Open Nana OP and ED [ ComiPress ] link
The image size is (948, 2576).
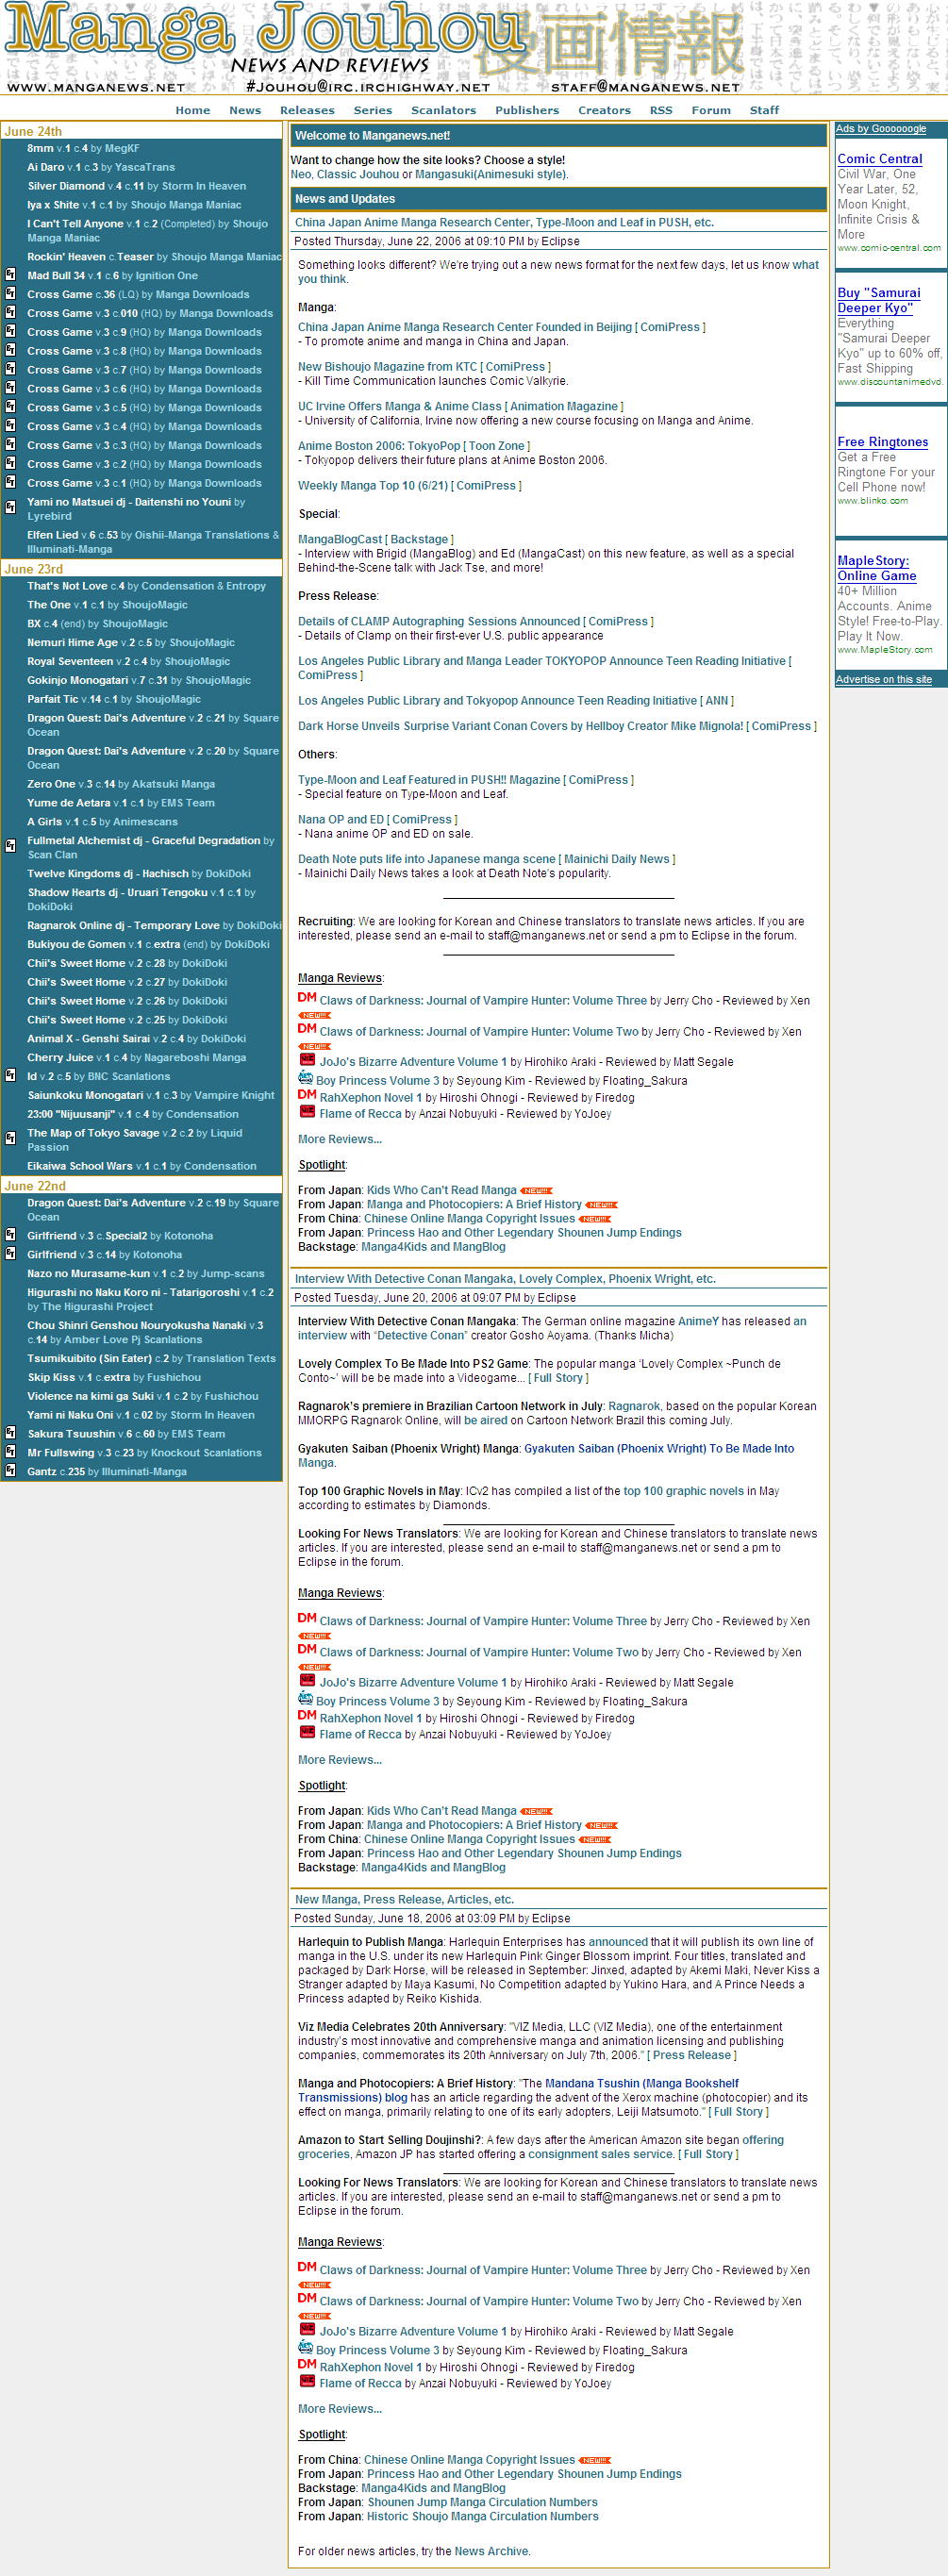[377, 819]
